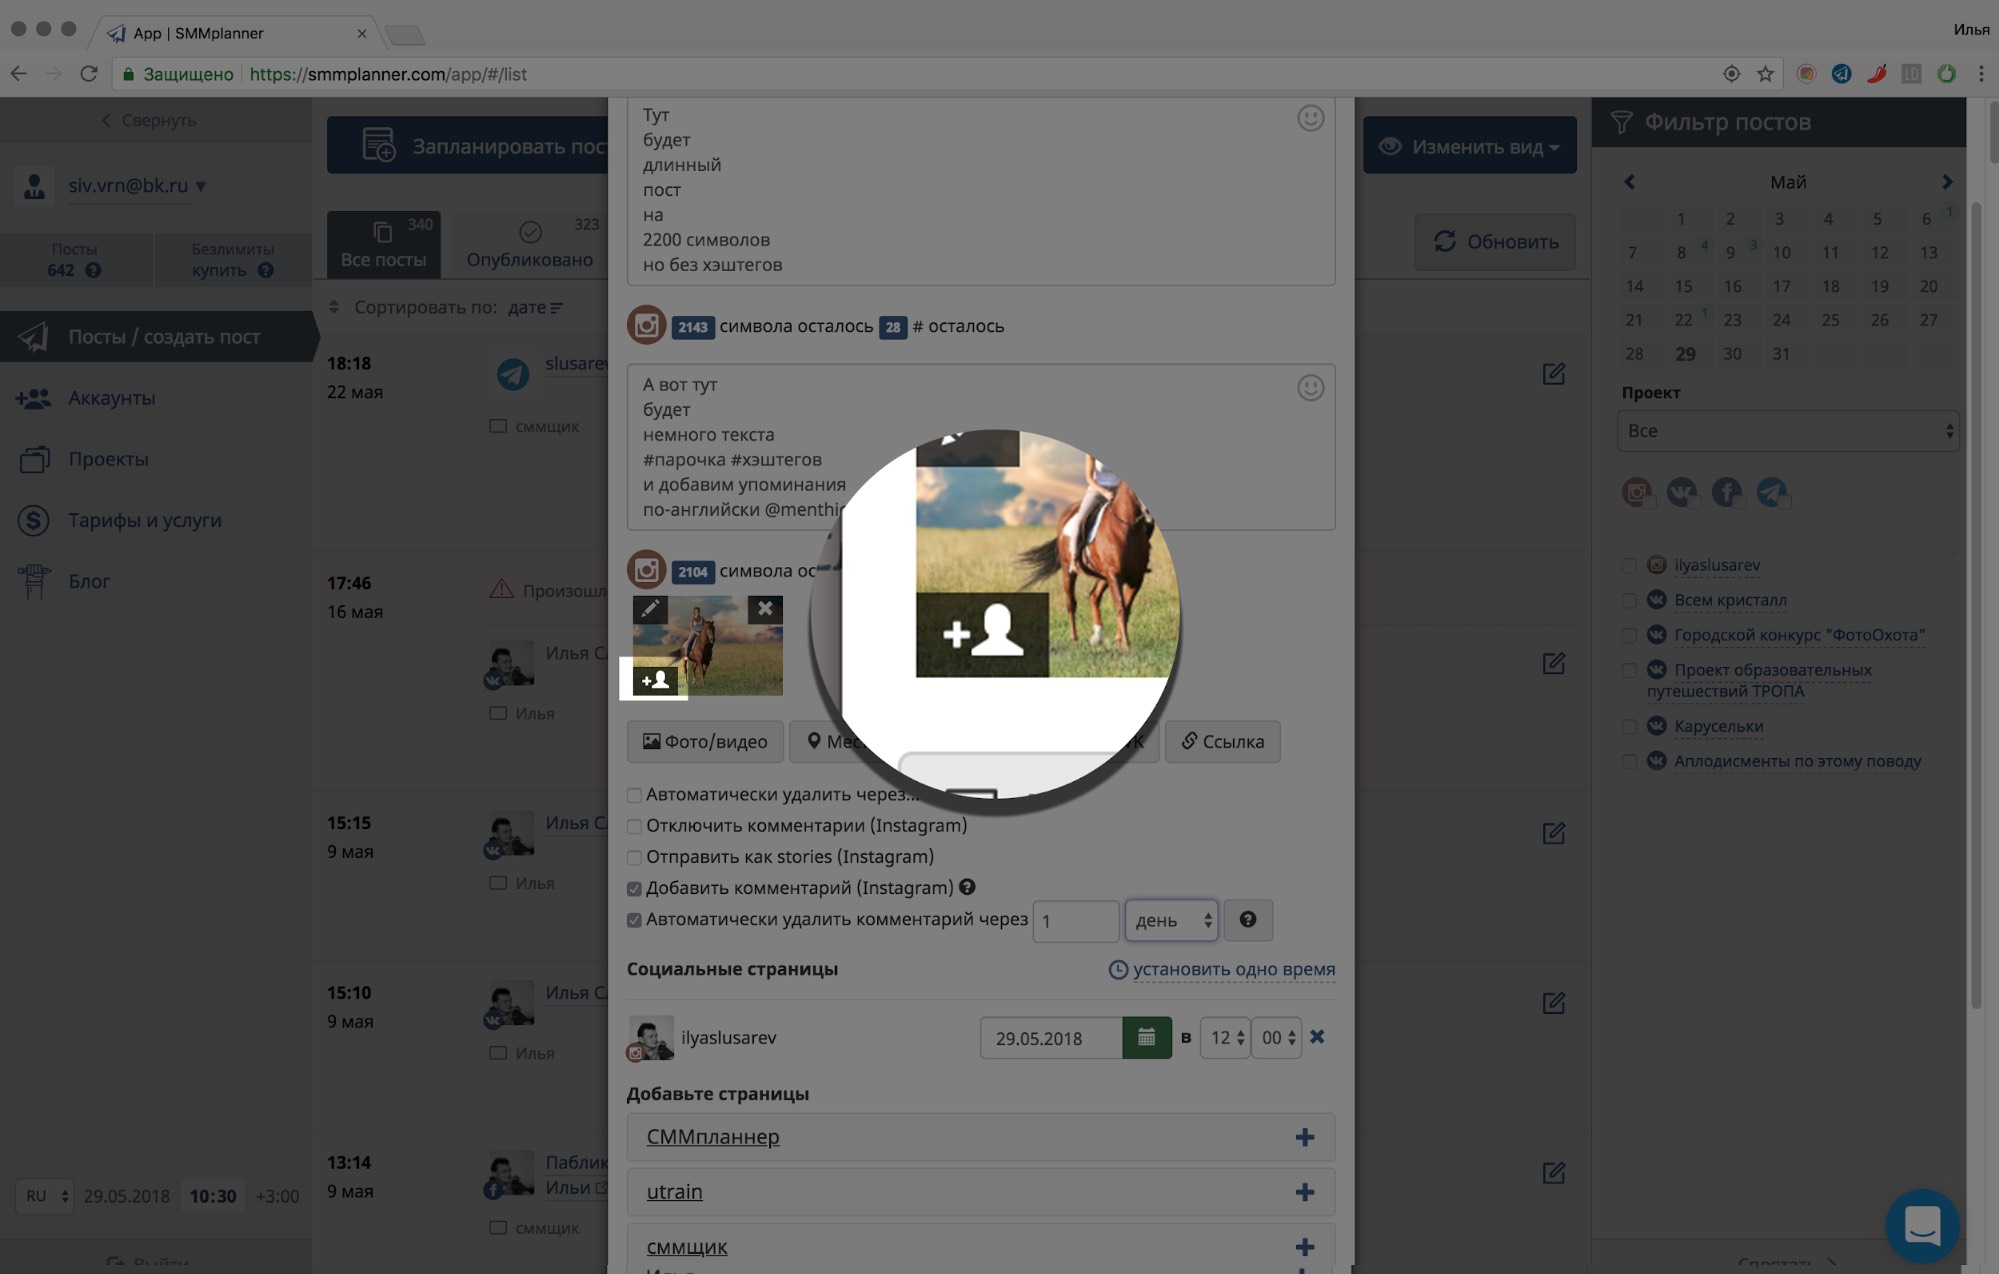This screenshot has width=1999, height=1274.
Task: Filter by Instagram network icon
Action: [1637, 492]
